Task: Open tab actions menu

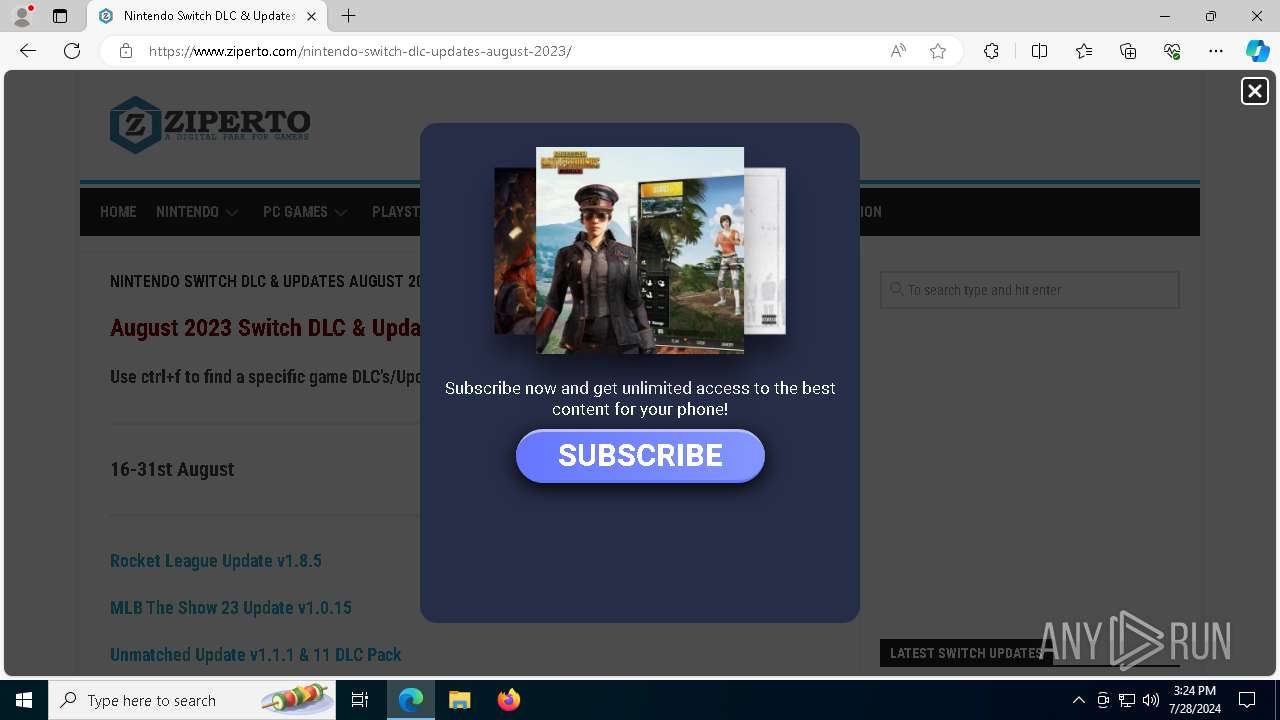Action: click(x=60, y=16)
